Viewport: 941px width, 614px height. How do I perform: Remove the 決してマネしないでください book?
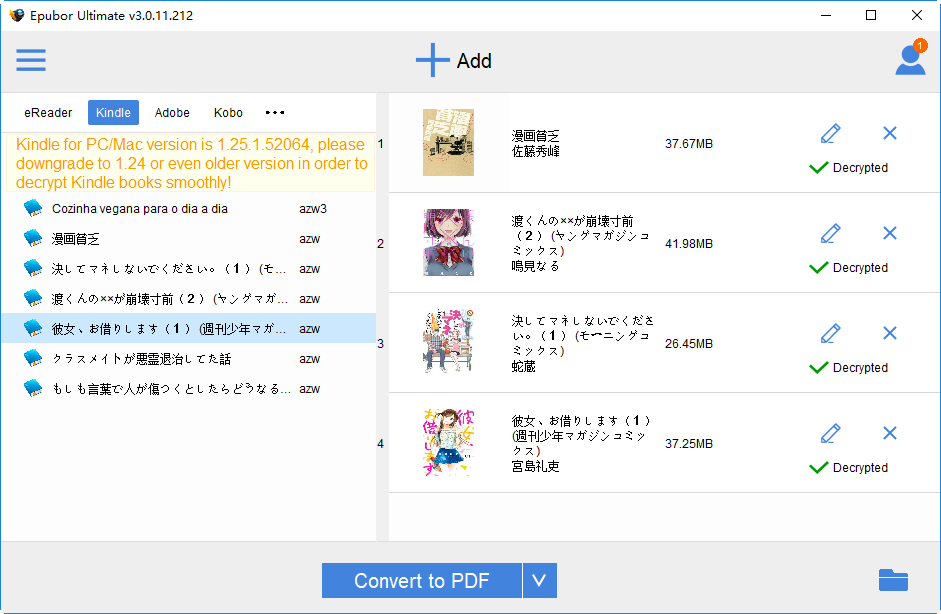tap(889, 333)
